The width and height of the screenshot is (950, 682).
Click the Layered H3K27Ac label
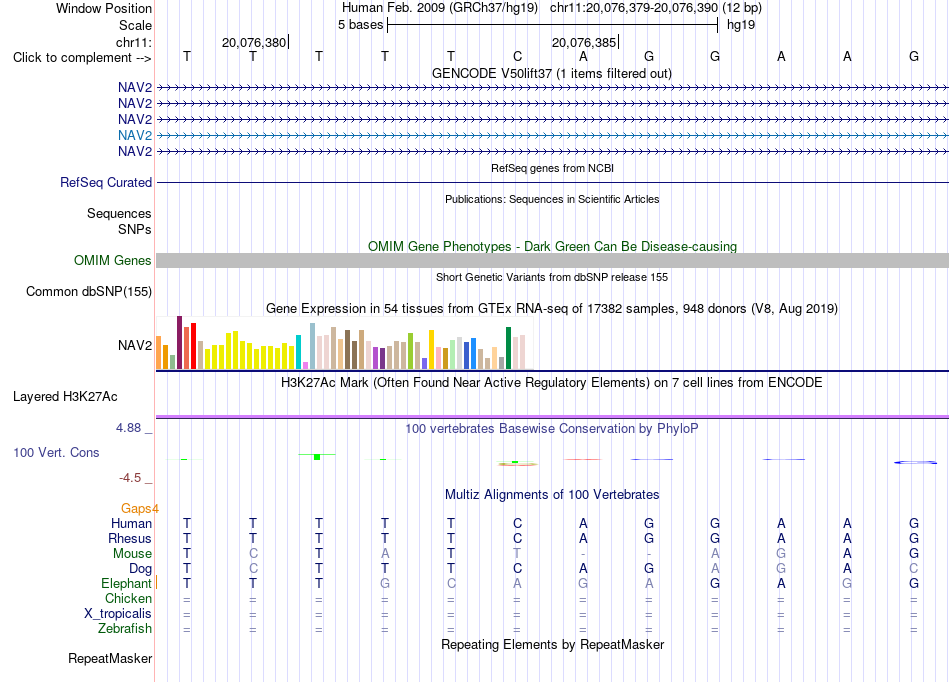pos(65,397)
